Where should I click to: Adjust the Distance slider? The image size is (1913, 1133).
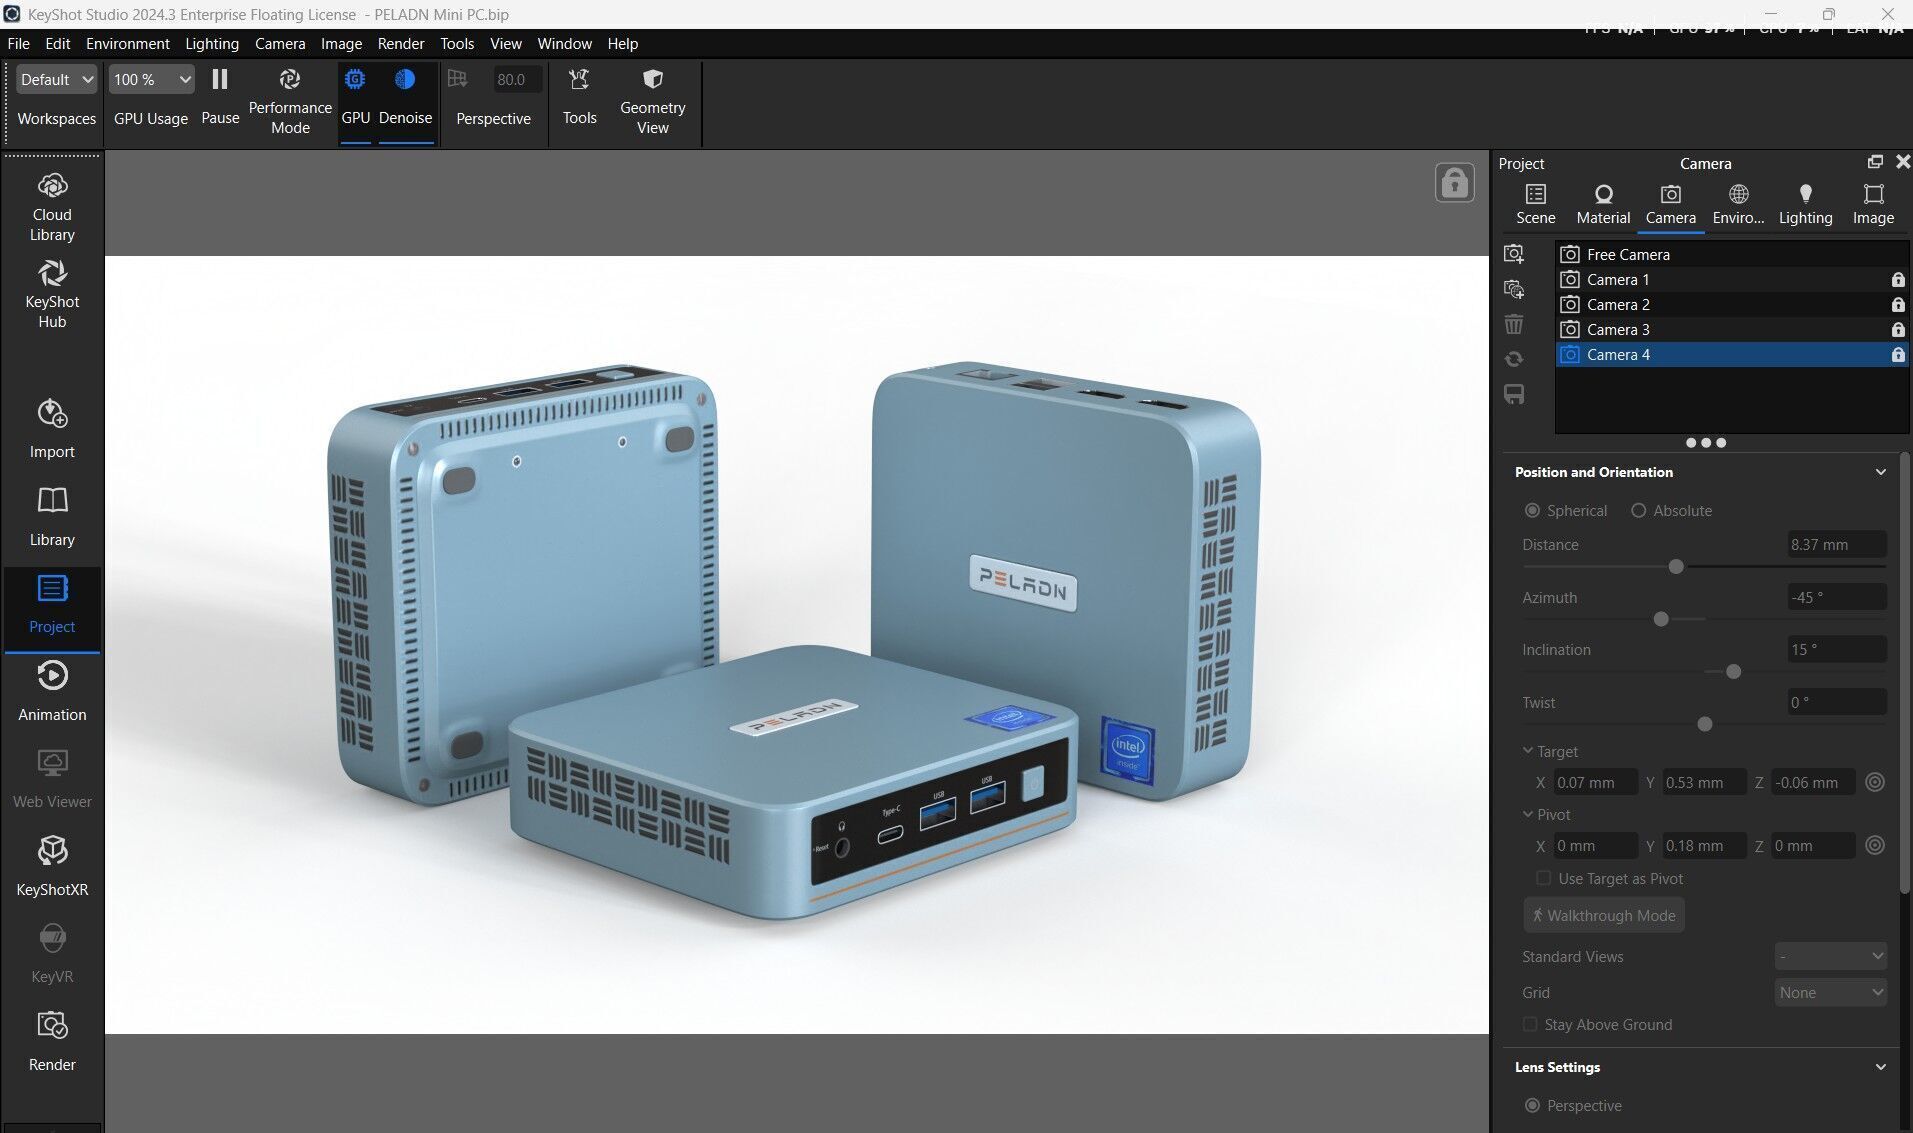pyautogui.click(x=1676, y=567)
